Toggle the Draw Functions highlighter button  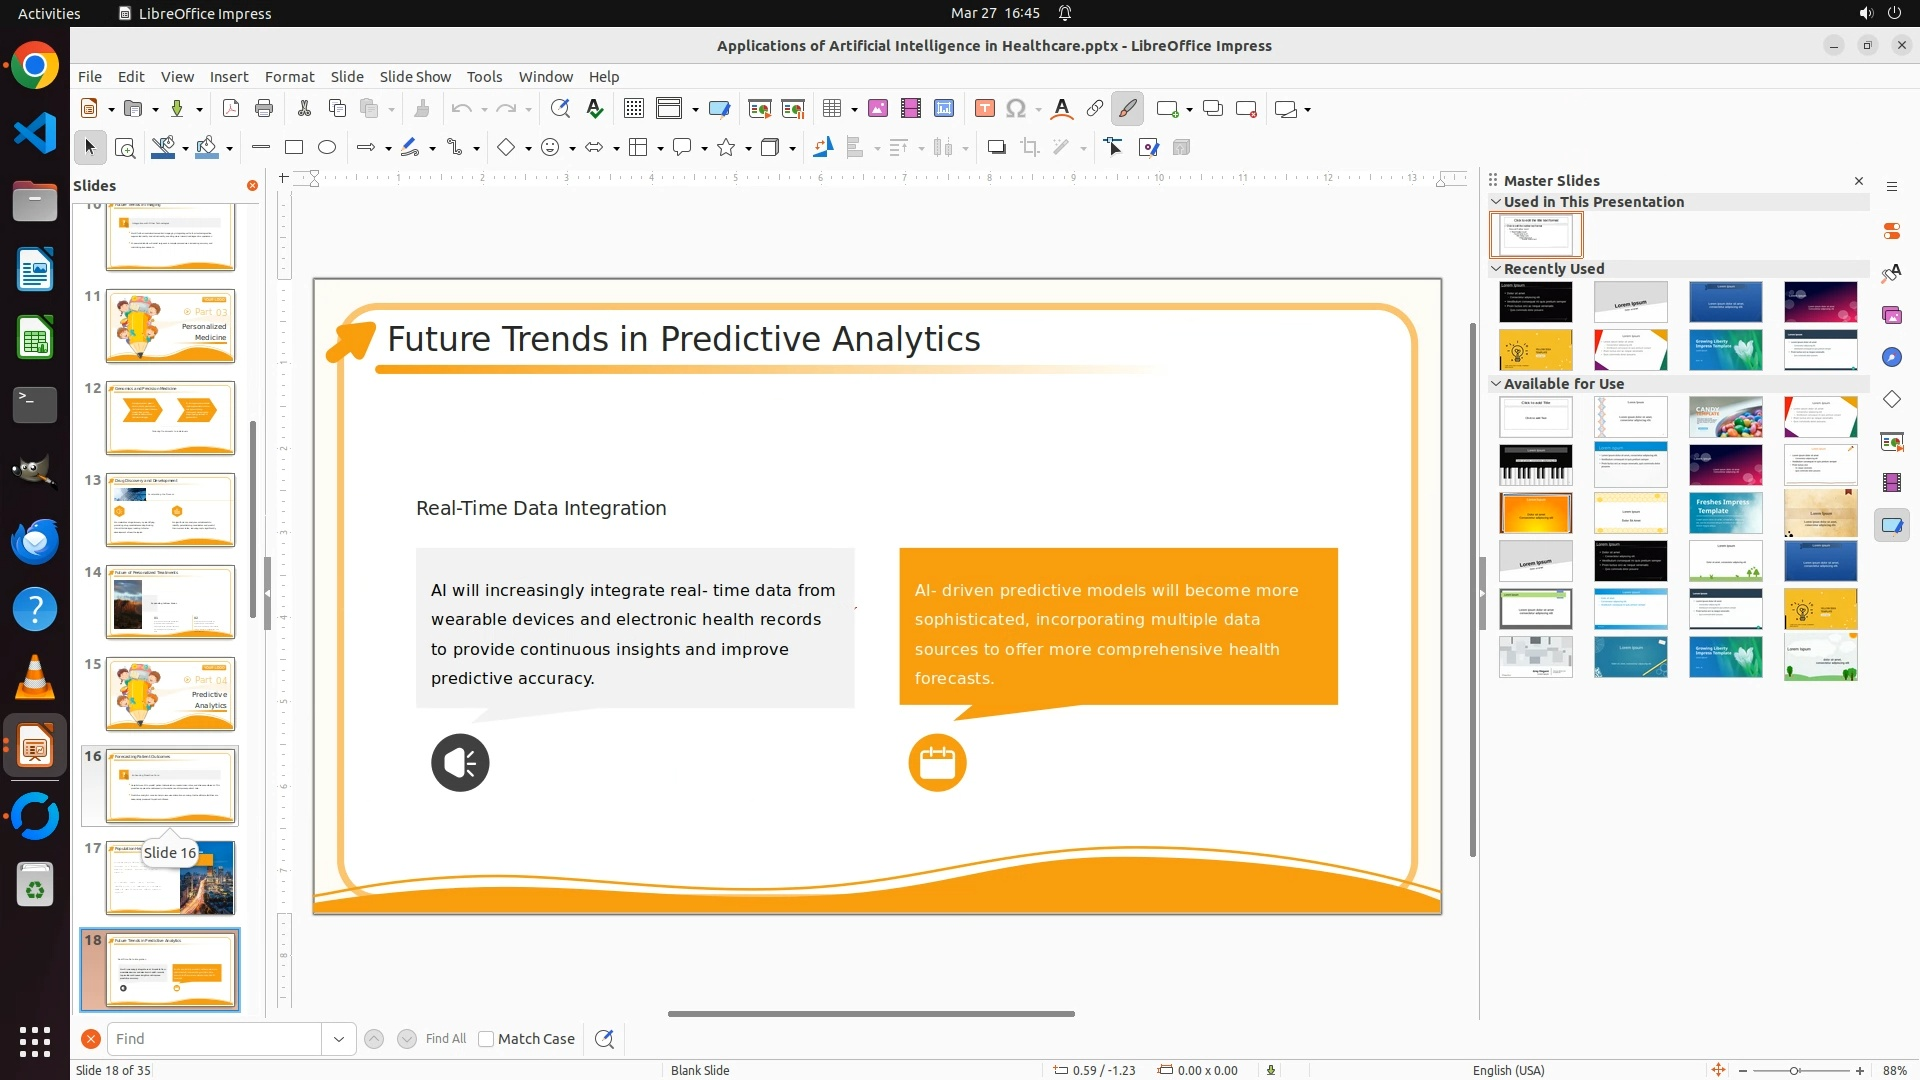pyautogui.click(x=1128, y=109)
